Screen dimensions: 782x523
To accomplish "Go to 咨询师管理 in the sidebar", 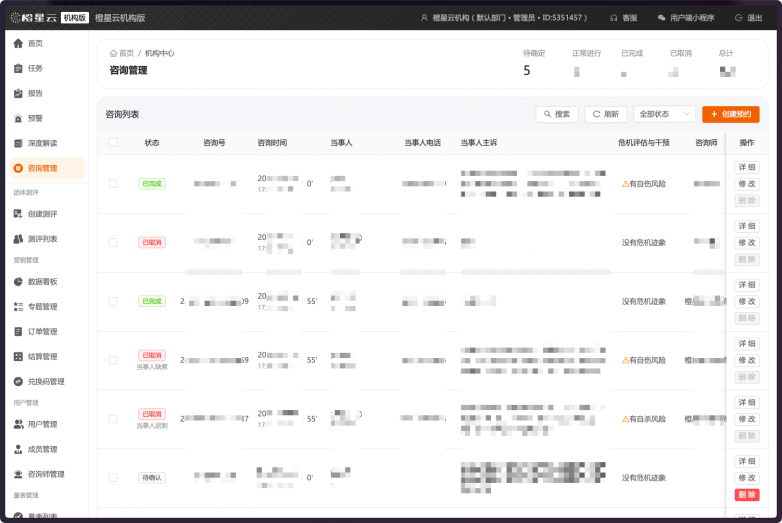I will (x=46, y=474).
